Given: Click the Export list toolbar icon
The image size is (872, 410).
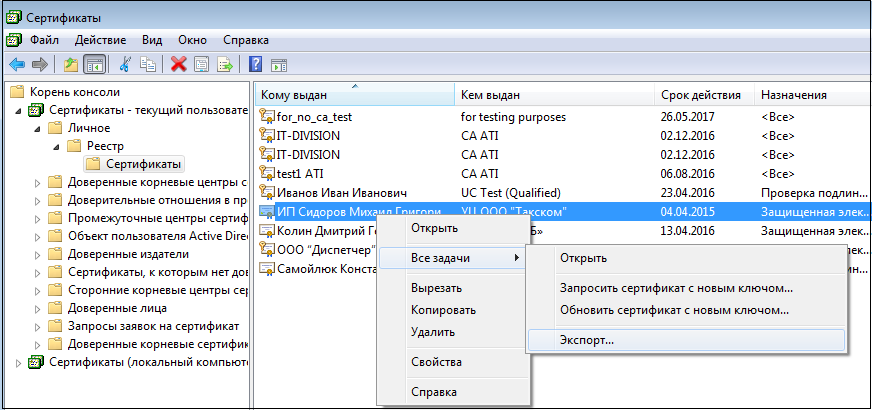Looking at the screenshot, I should [x=225, y=64].
